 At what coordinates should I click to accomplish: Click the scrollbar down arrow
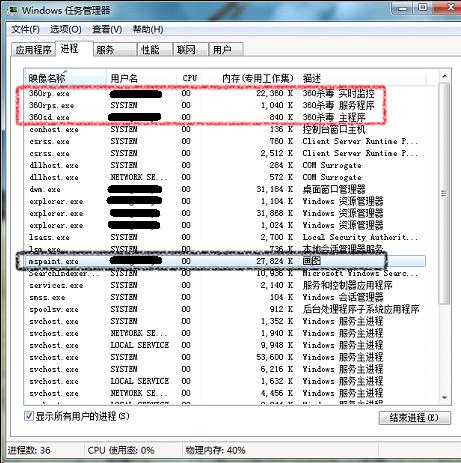point(444,398)
